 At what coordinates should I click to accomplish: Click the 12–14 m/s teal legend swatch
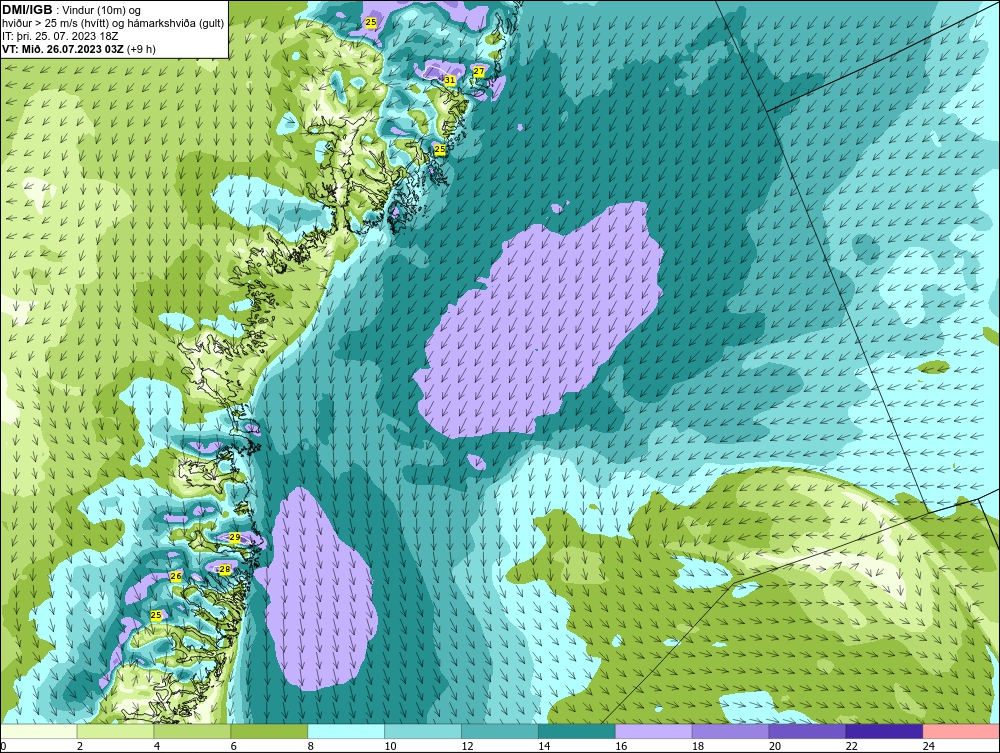pos(499,731)
